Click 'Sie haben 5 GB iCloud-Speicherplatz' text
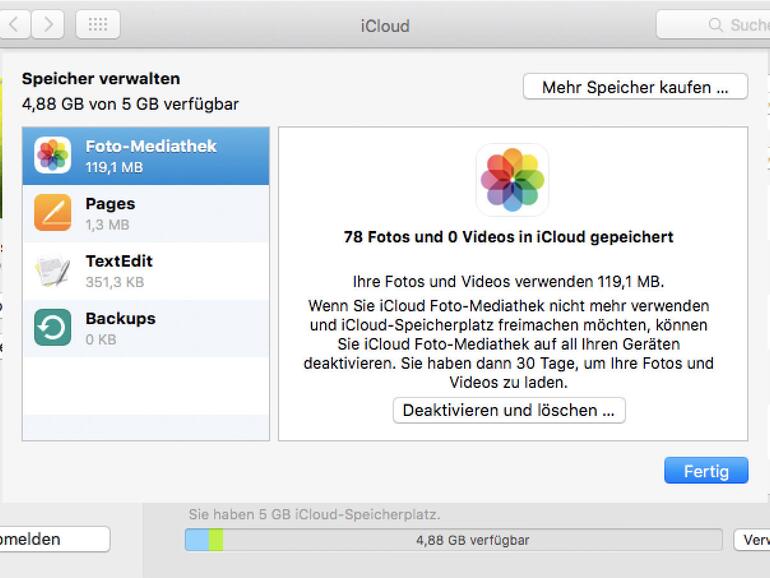Screen dimensions: 770x578 314,515
